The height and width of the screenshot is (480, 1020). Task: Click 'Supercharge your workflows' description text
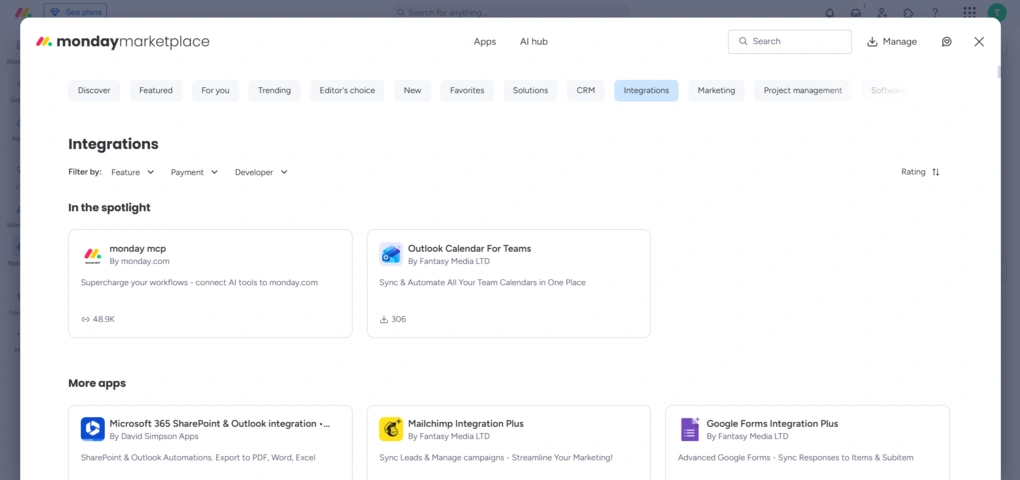click(x=199, y=283)
